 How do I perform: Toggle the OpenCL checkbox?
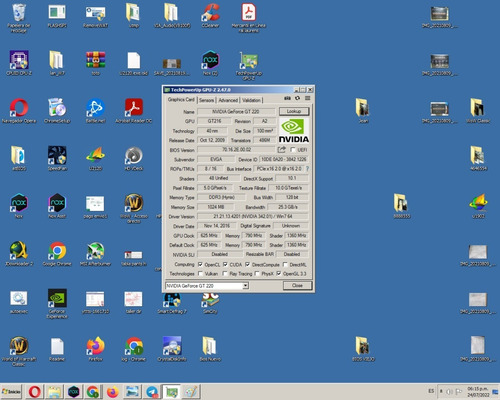200,264
